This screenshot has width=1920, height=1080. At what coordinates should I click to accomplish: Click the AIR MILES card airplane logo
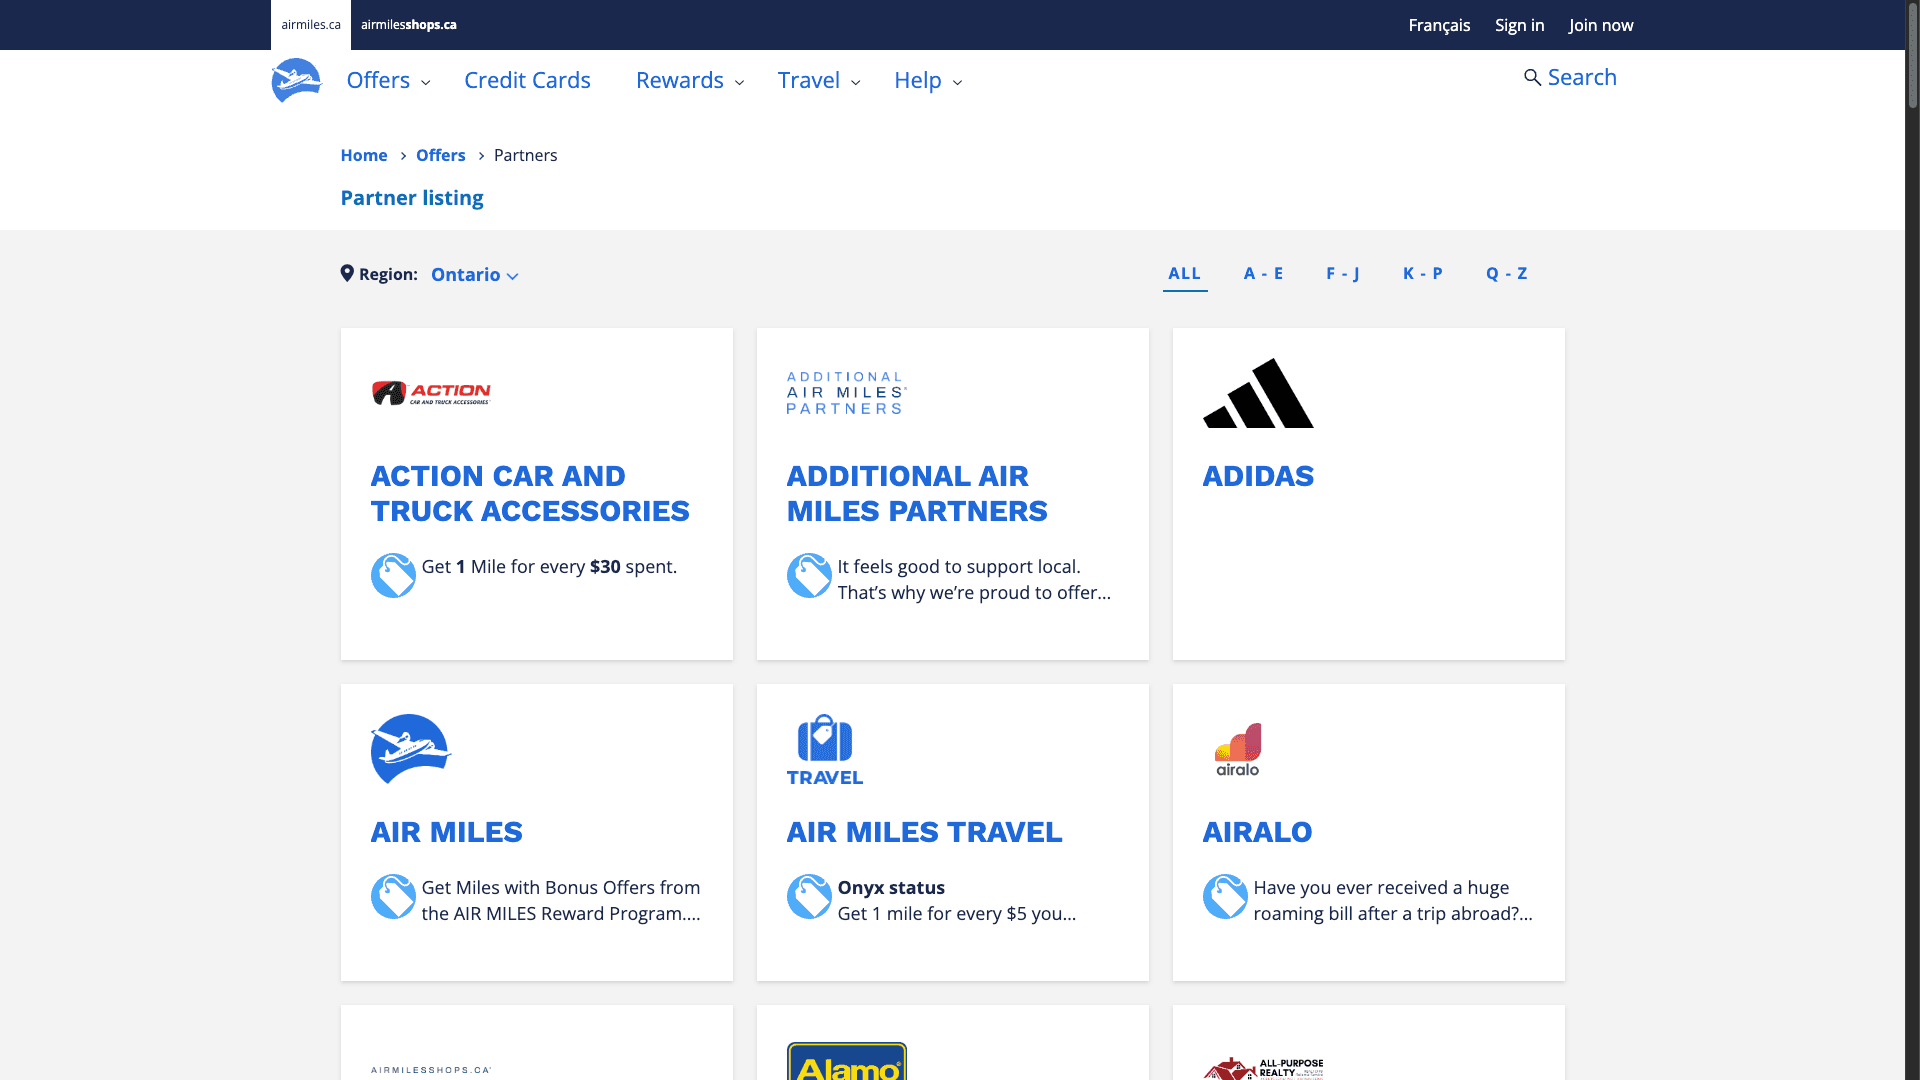(x=411, y=749)
